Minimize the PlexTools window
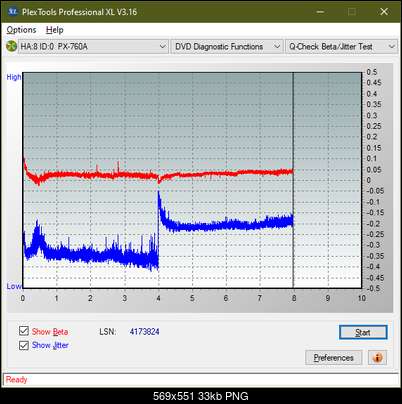Image resolution: width=402 pixels, height=404 pixels. [320, 12]
